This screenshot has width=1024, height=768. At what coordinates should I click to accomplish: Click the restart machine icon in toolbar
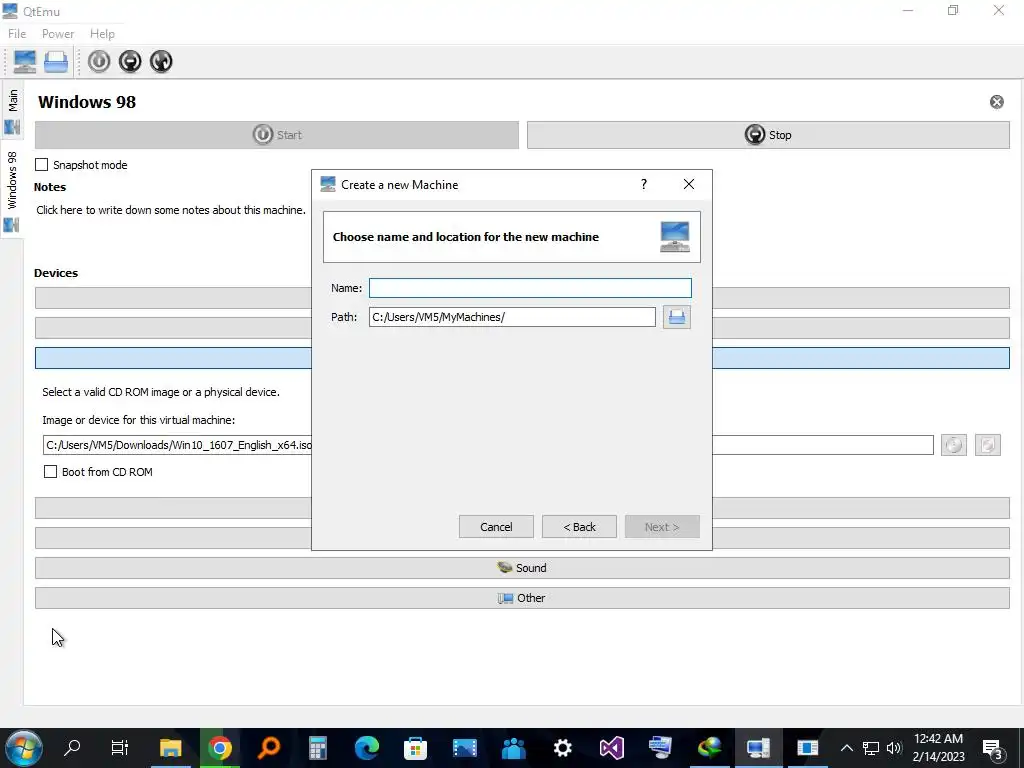[161, 61]
